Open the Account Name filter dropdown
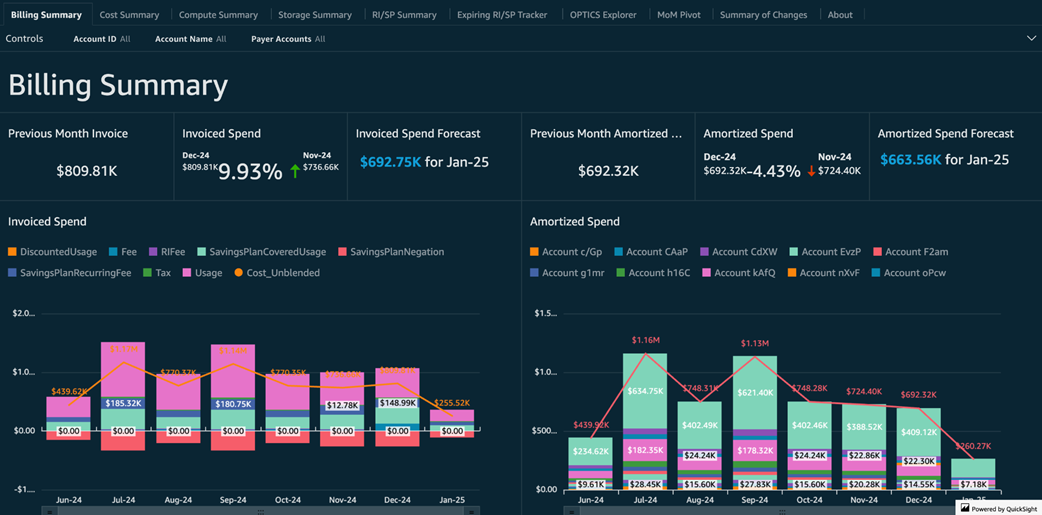The width and height of the screenshot is (1042, 515). tap(190, 39)
